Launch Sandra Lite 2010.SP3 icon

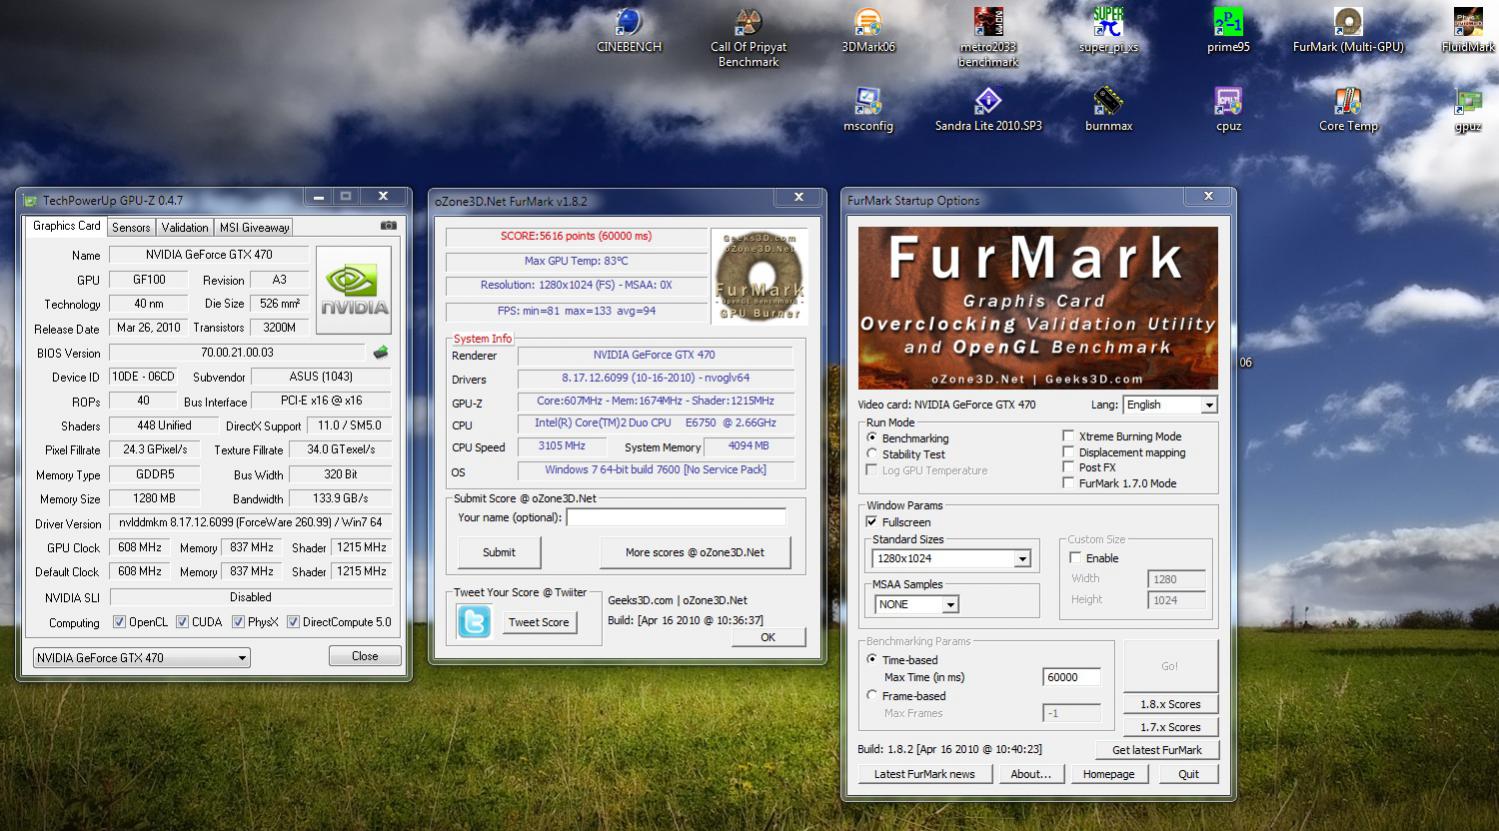(x=988, y=110)
